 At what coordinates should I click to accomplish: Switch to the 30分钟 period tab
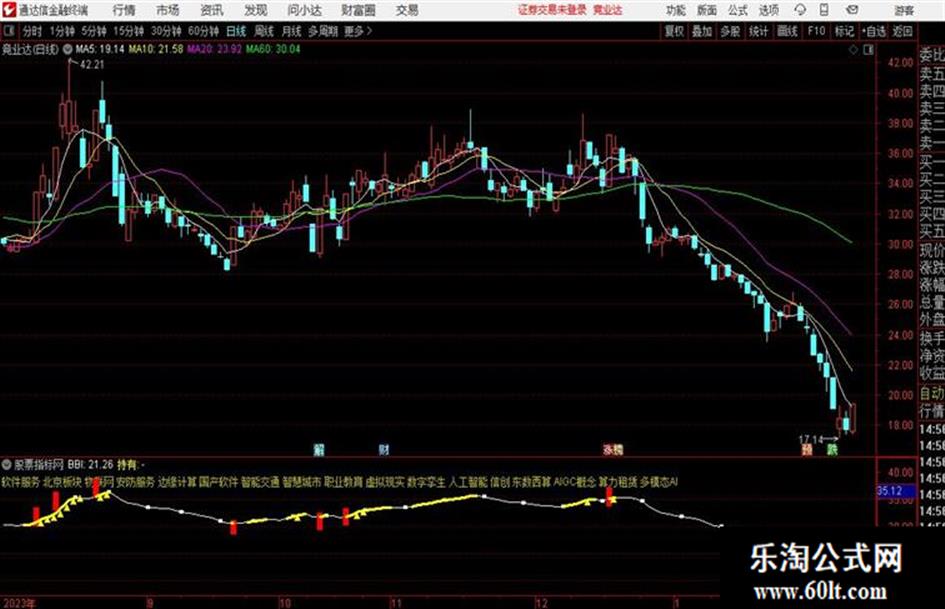pos(166,31)
